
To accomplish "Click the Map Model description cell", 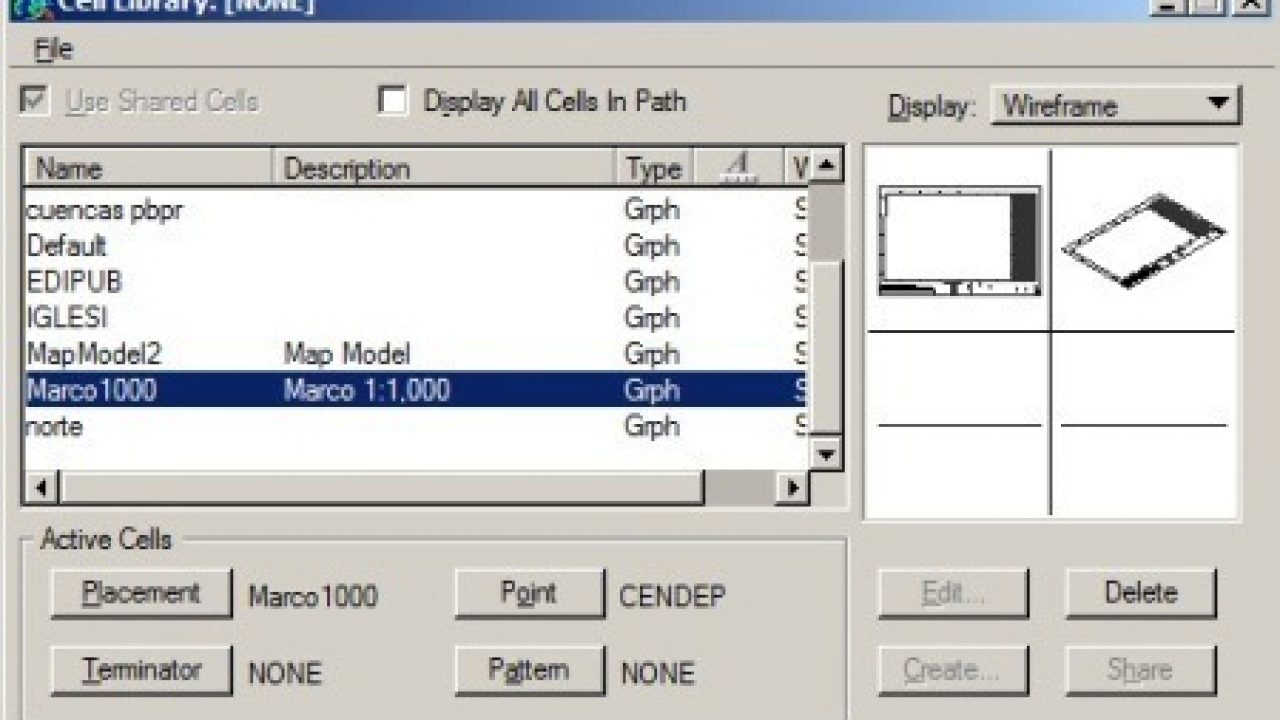I will point(347,354).
